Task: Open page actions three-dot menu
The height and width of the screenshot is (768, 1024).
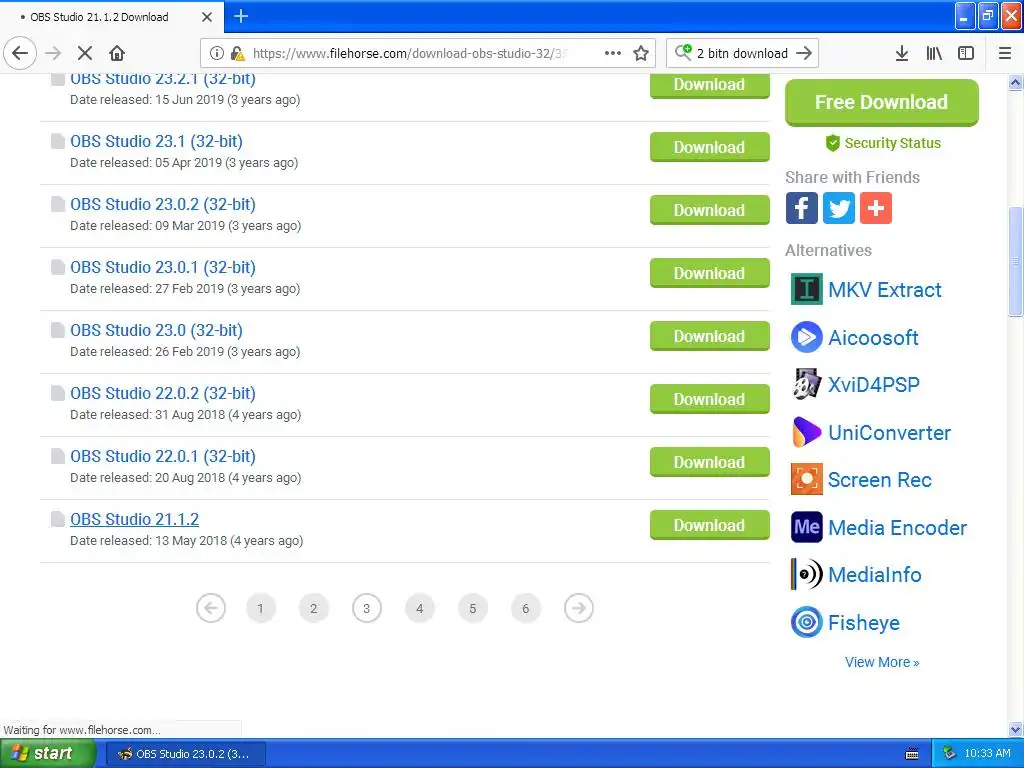Action: click(613, 53)
